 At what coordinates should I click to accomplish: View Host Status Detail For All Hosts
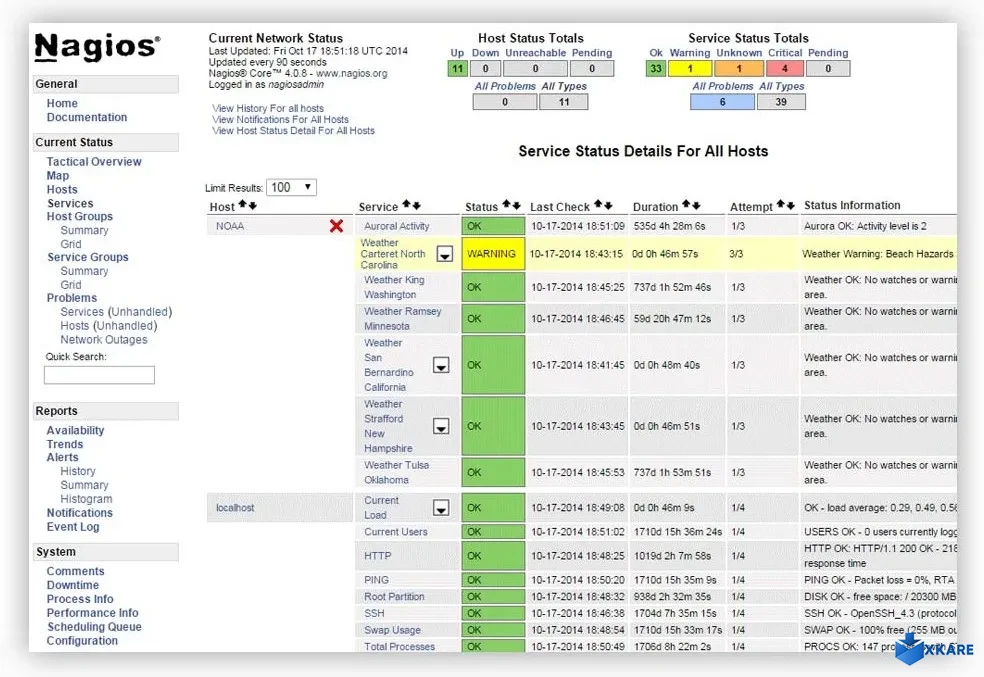pyautogui.click(x=293, y=131)
